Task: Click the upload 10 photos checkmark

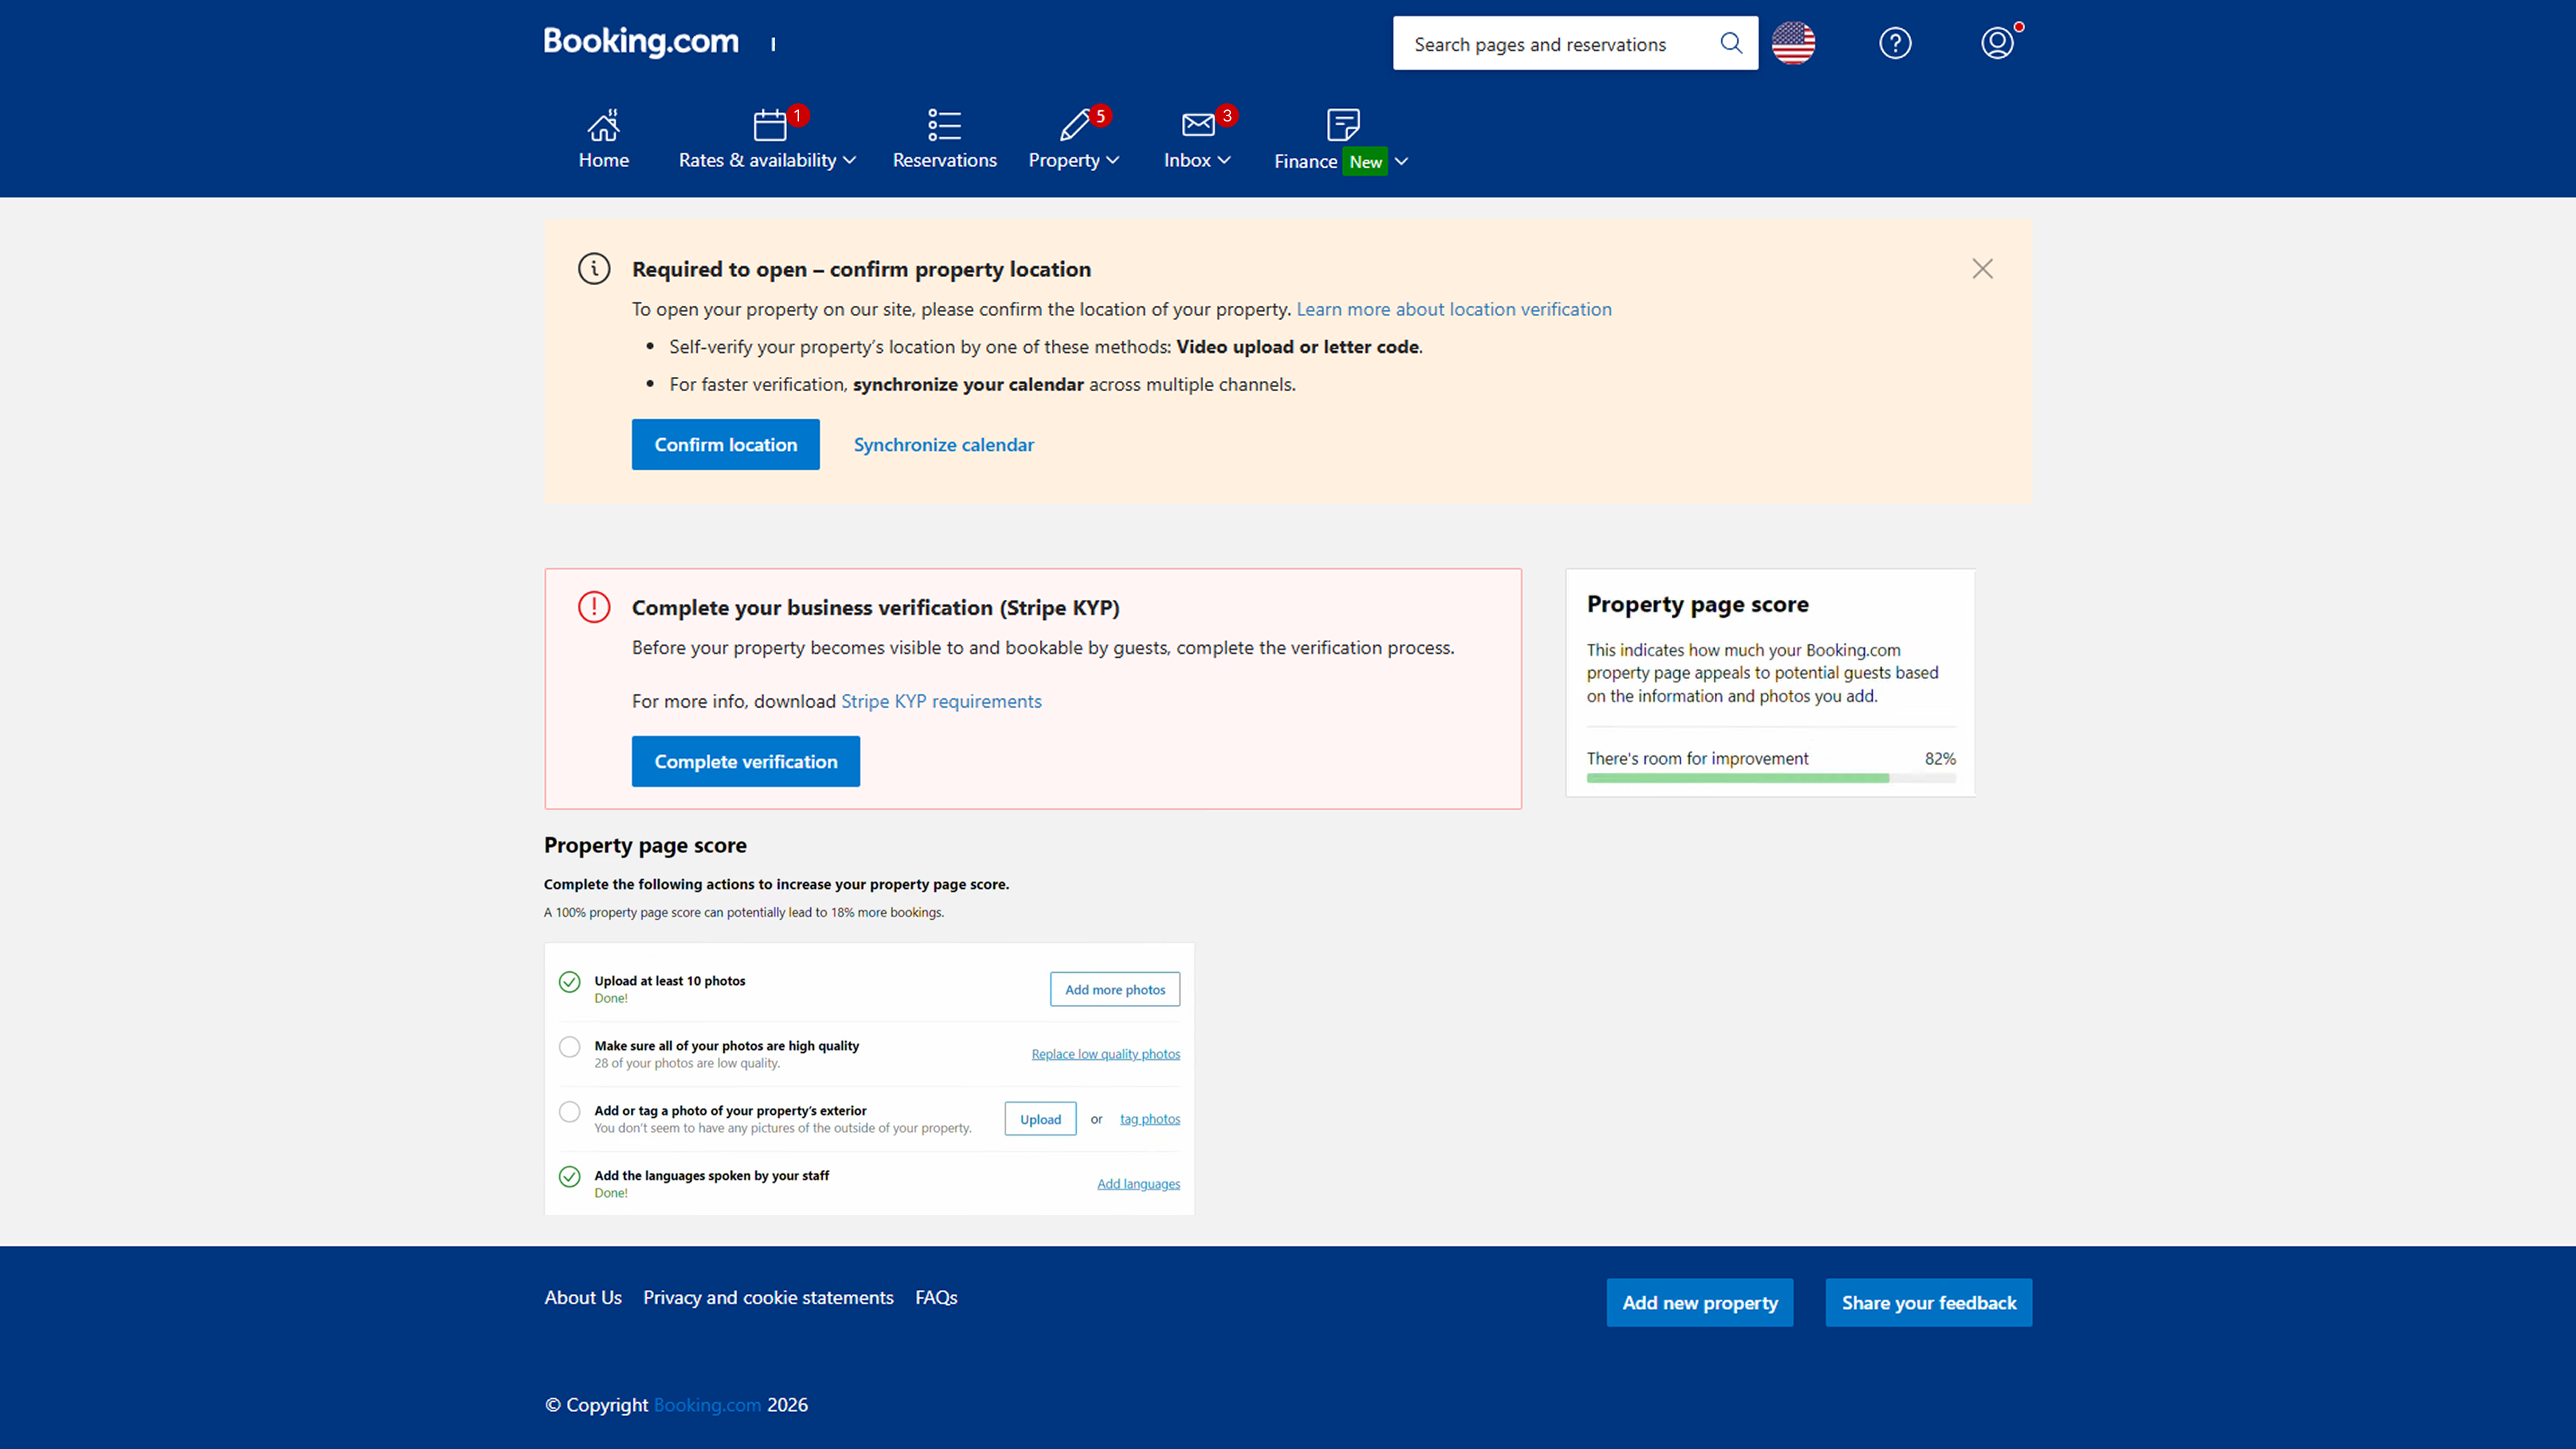Action: (x=569, y=982)
